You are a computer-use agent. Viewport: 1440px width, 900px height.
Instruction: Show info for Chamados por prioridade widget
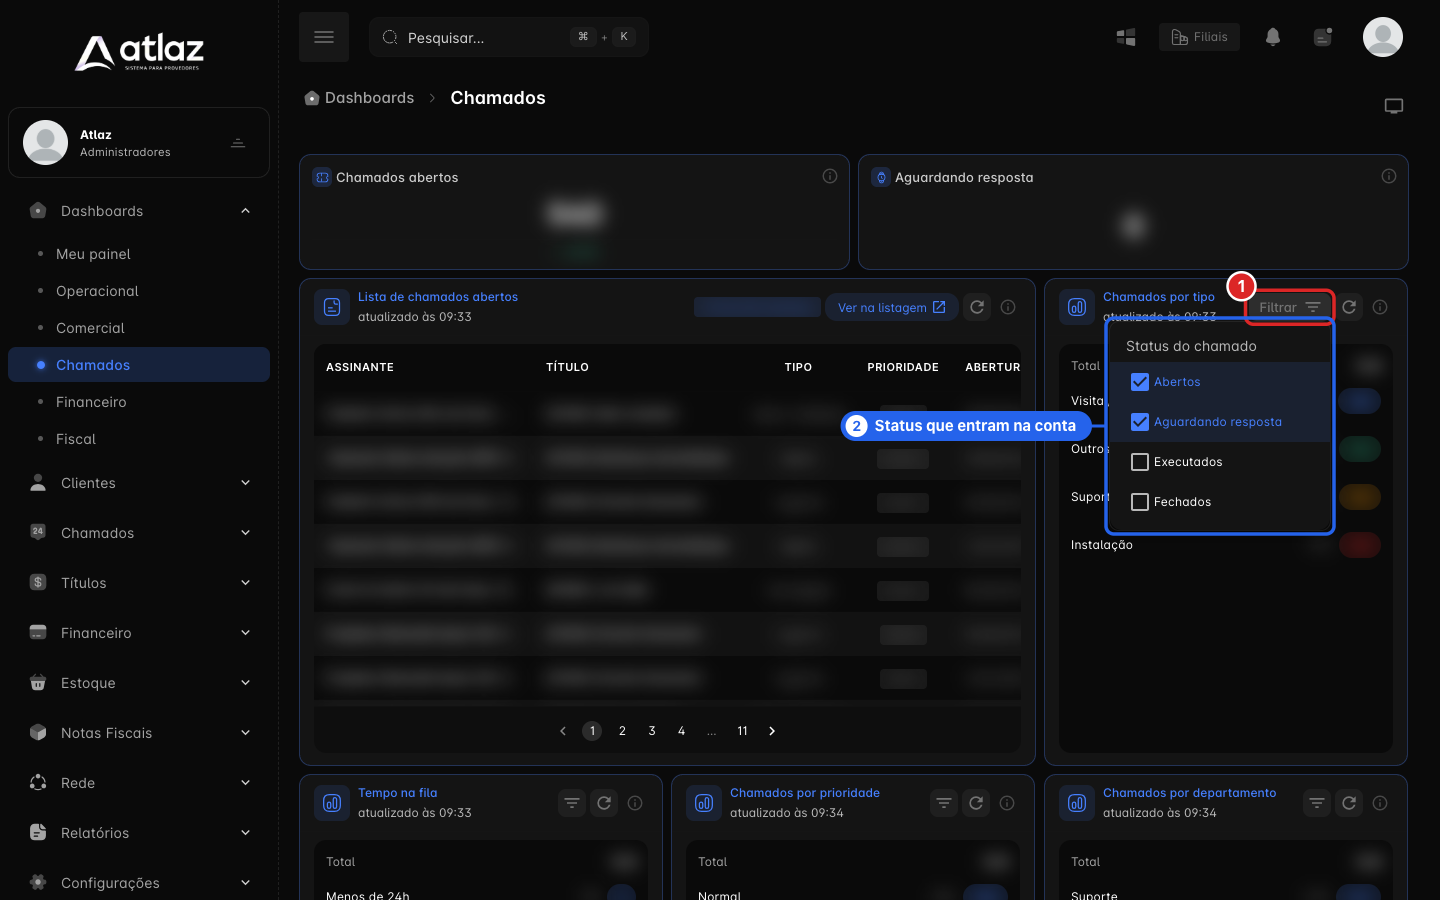1007,803
